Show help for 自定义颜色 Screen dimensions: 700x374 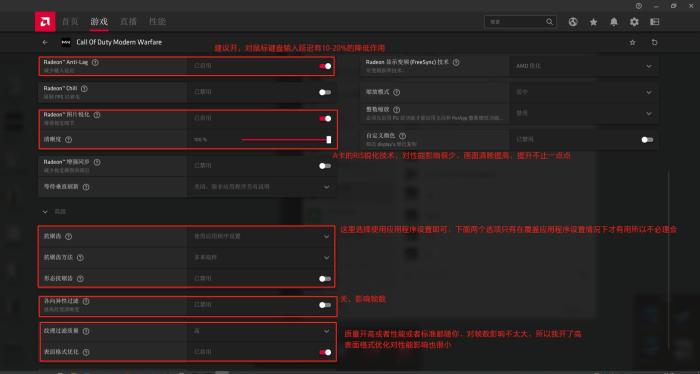coord(402,136)
